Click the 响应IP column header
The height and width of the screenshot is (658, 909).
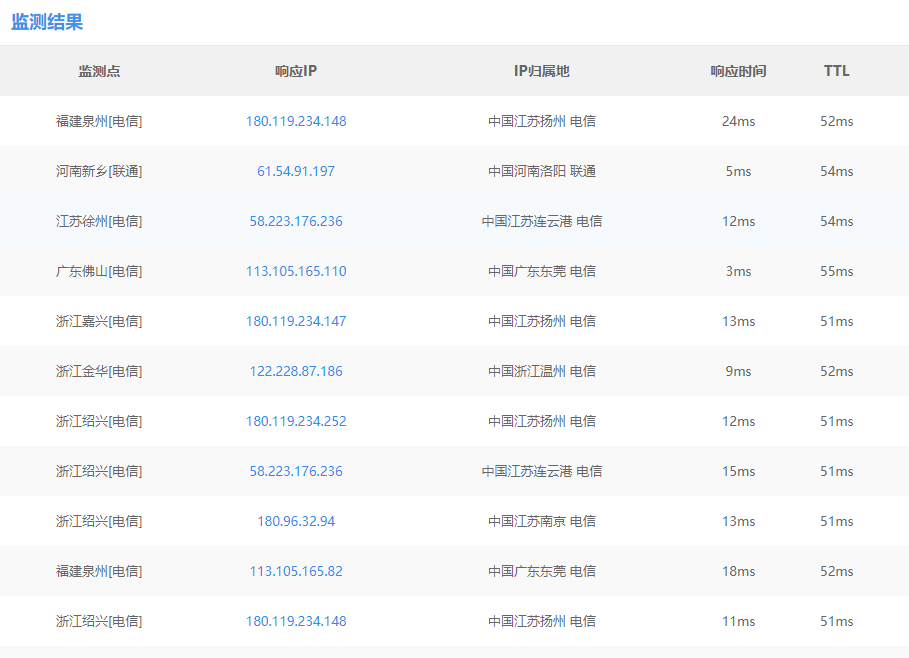pyautogui.click(x=296, y=71)
